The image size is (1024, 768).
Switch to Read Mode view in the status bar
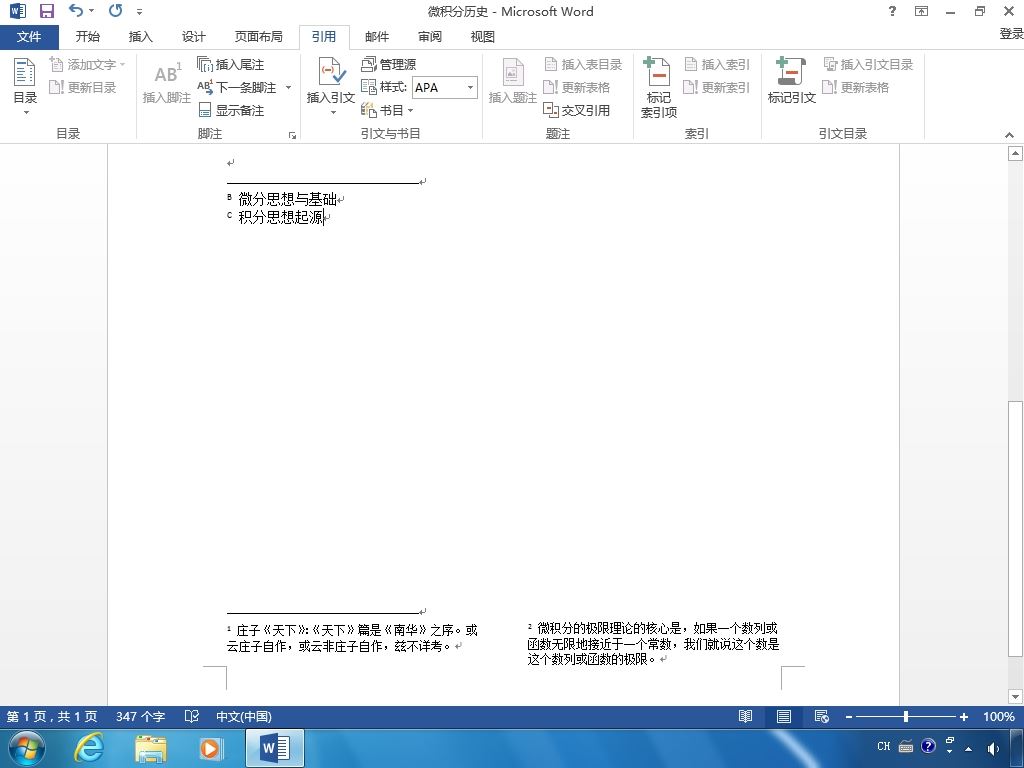click(745, 716)
